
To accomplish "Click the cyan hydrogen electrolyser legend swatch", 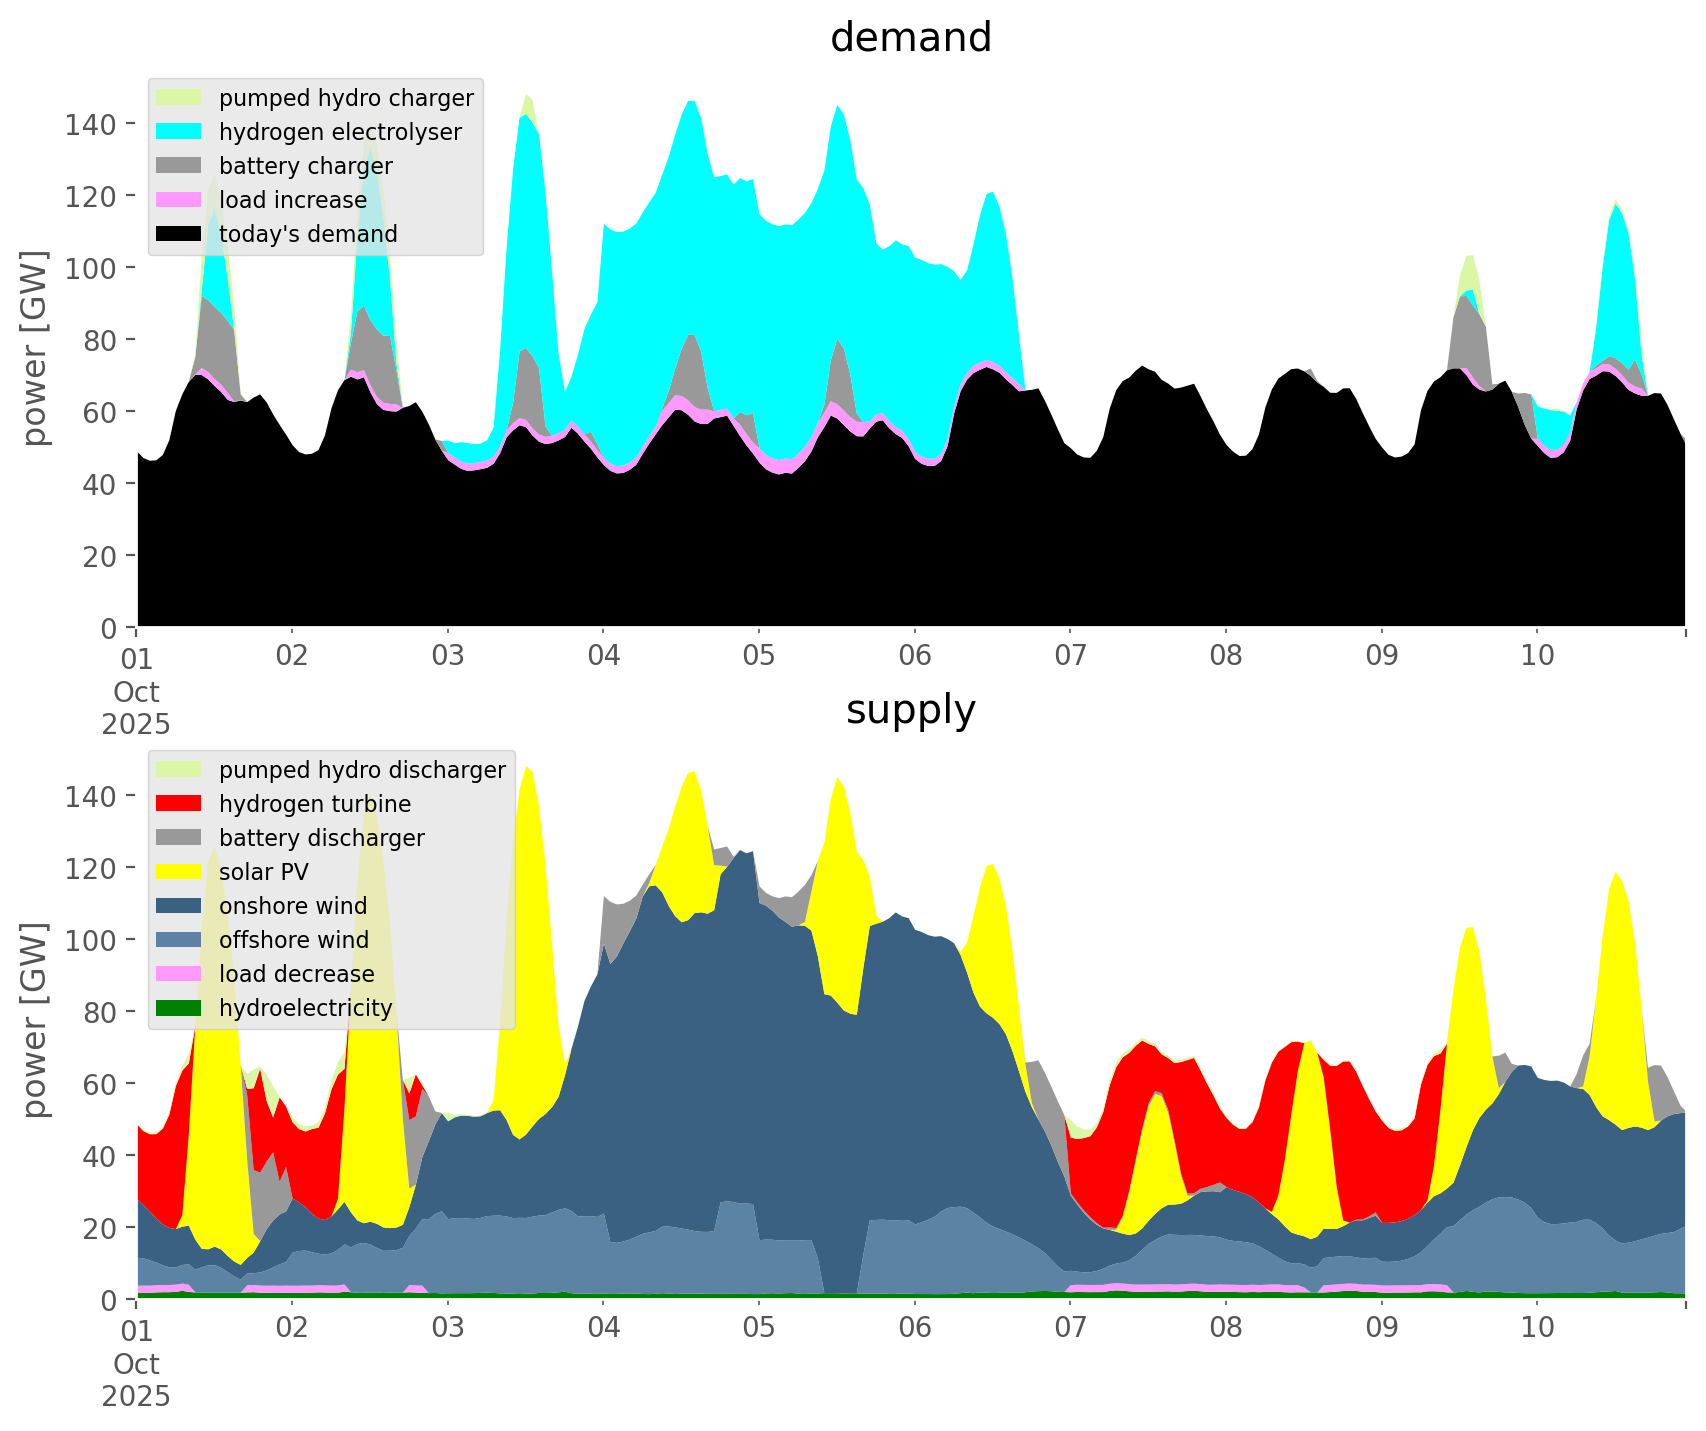I will (179, 132).
